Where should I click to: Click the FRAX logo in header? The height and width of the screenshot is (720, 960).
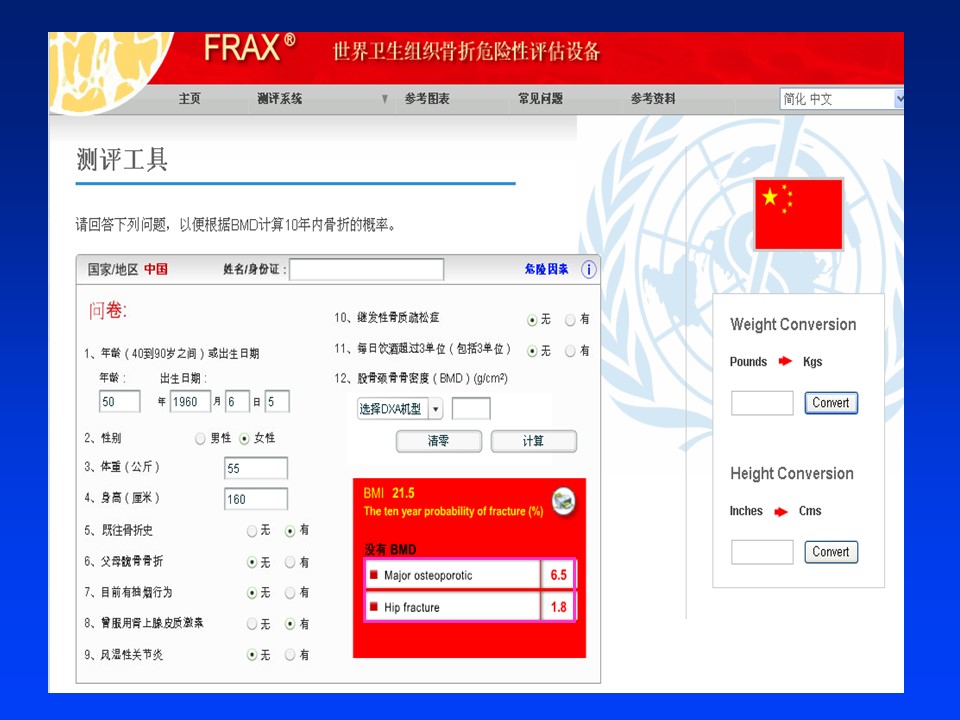pos(249,48)
